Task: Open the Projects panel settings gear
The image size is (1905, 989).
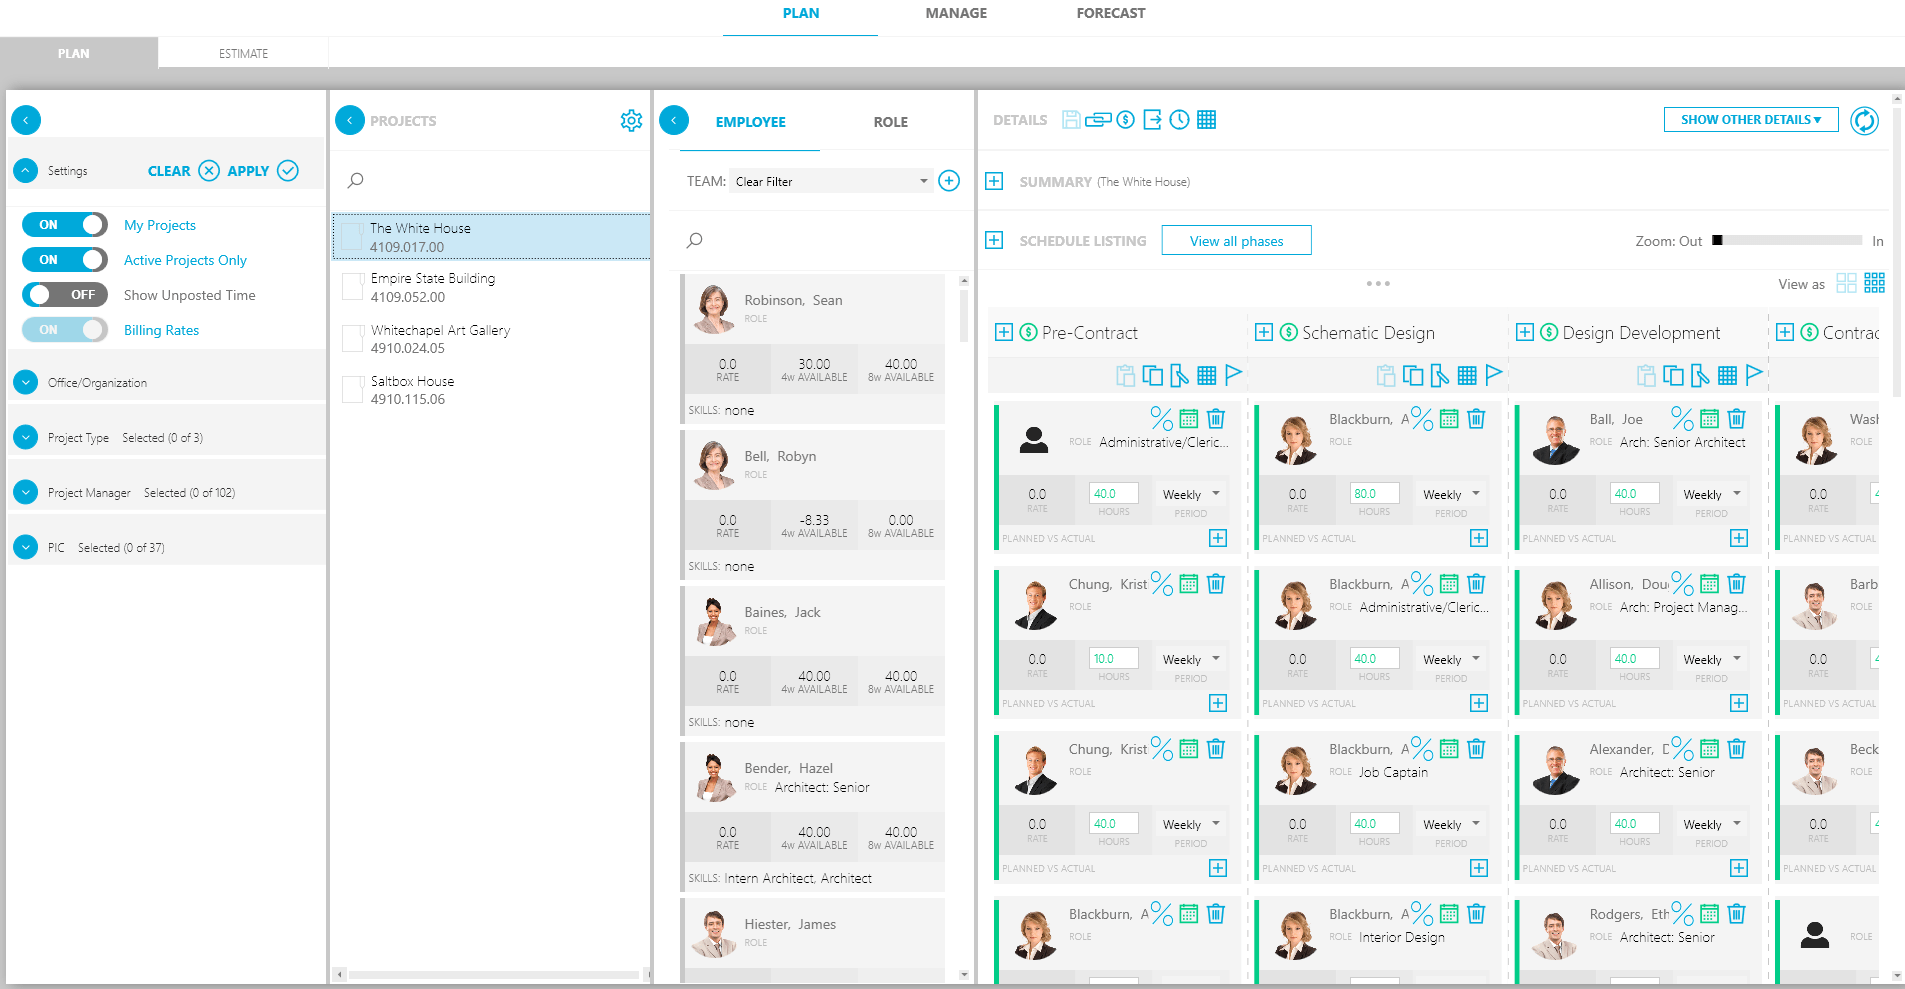Action: click(x=631, y=121)
